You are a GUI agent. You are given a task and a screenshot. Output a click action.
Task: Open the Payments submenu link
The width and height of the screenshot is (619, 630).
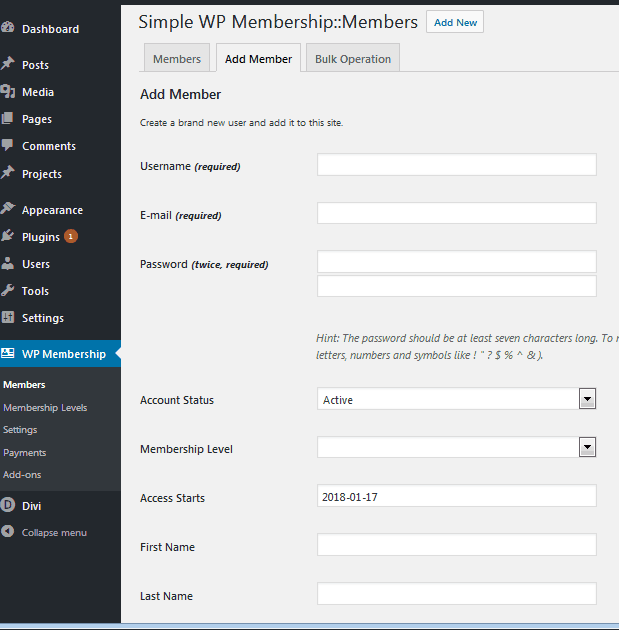(x=25, y=452)
